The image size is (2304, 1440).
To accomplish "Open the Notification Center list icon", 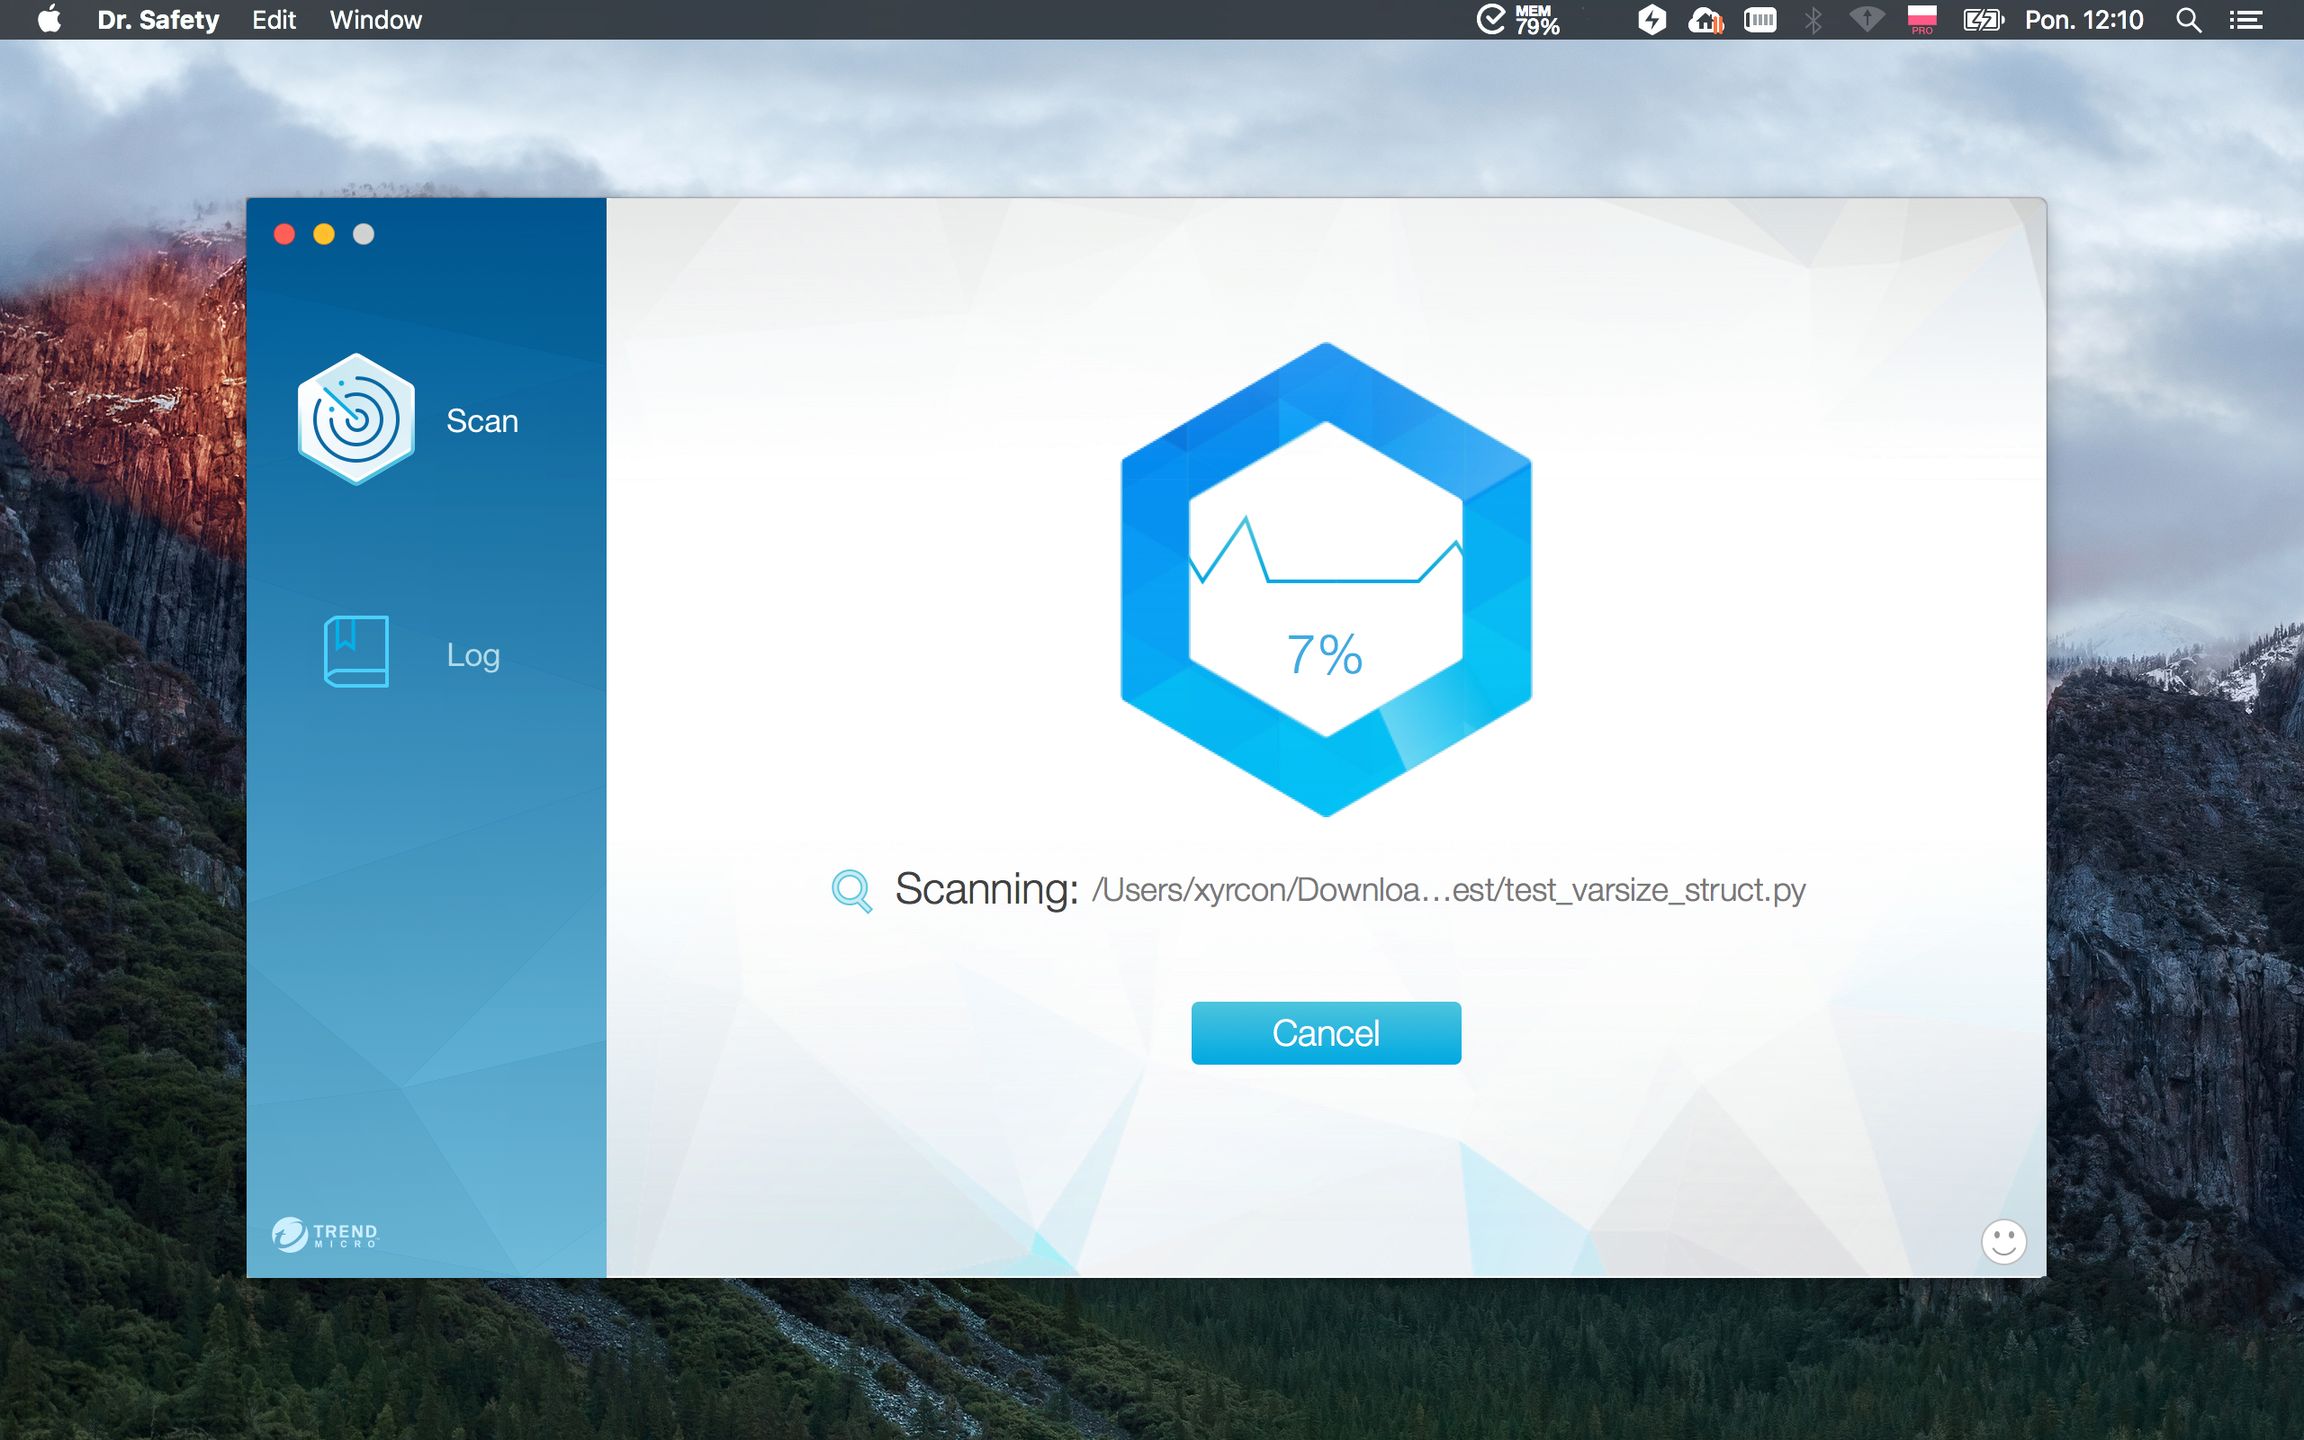I will click(x=2246, y=20).
